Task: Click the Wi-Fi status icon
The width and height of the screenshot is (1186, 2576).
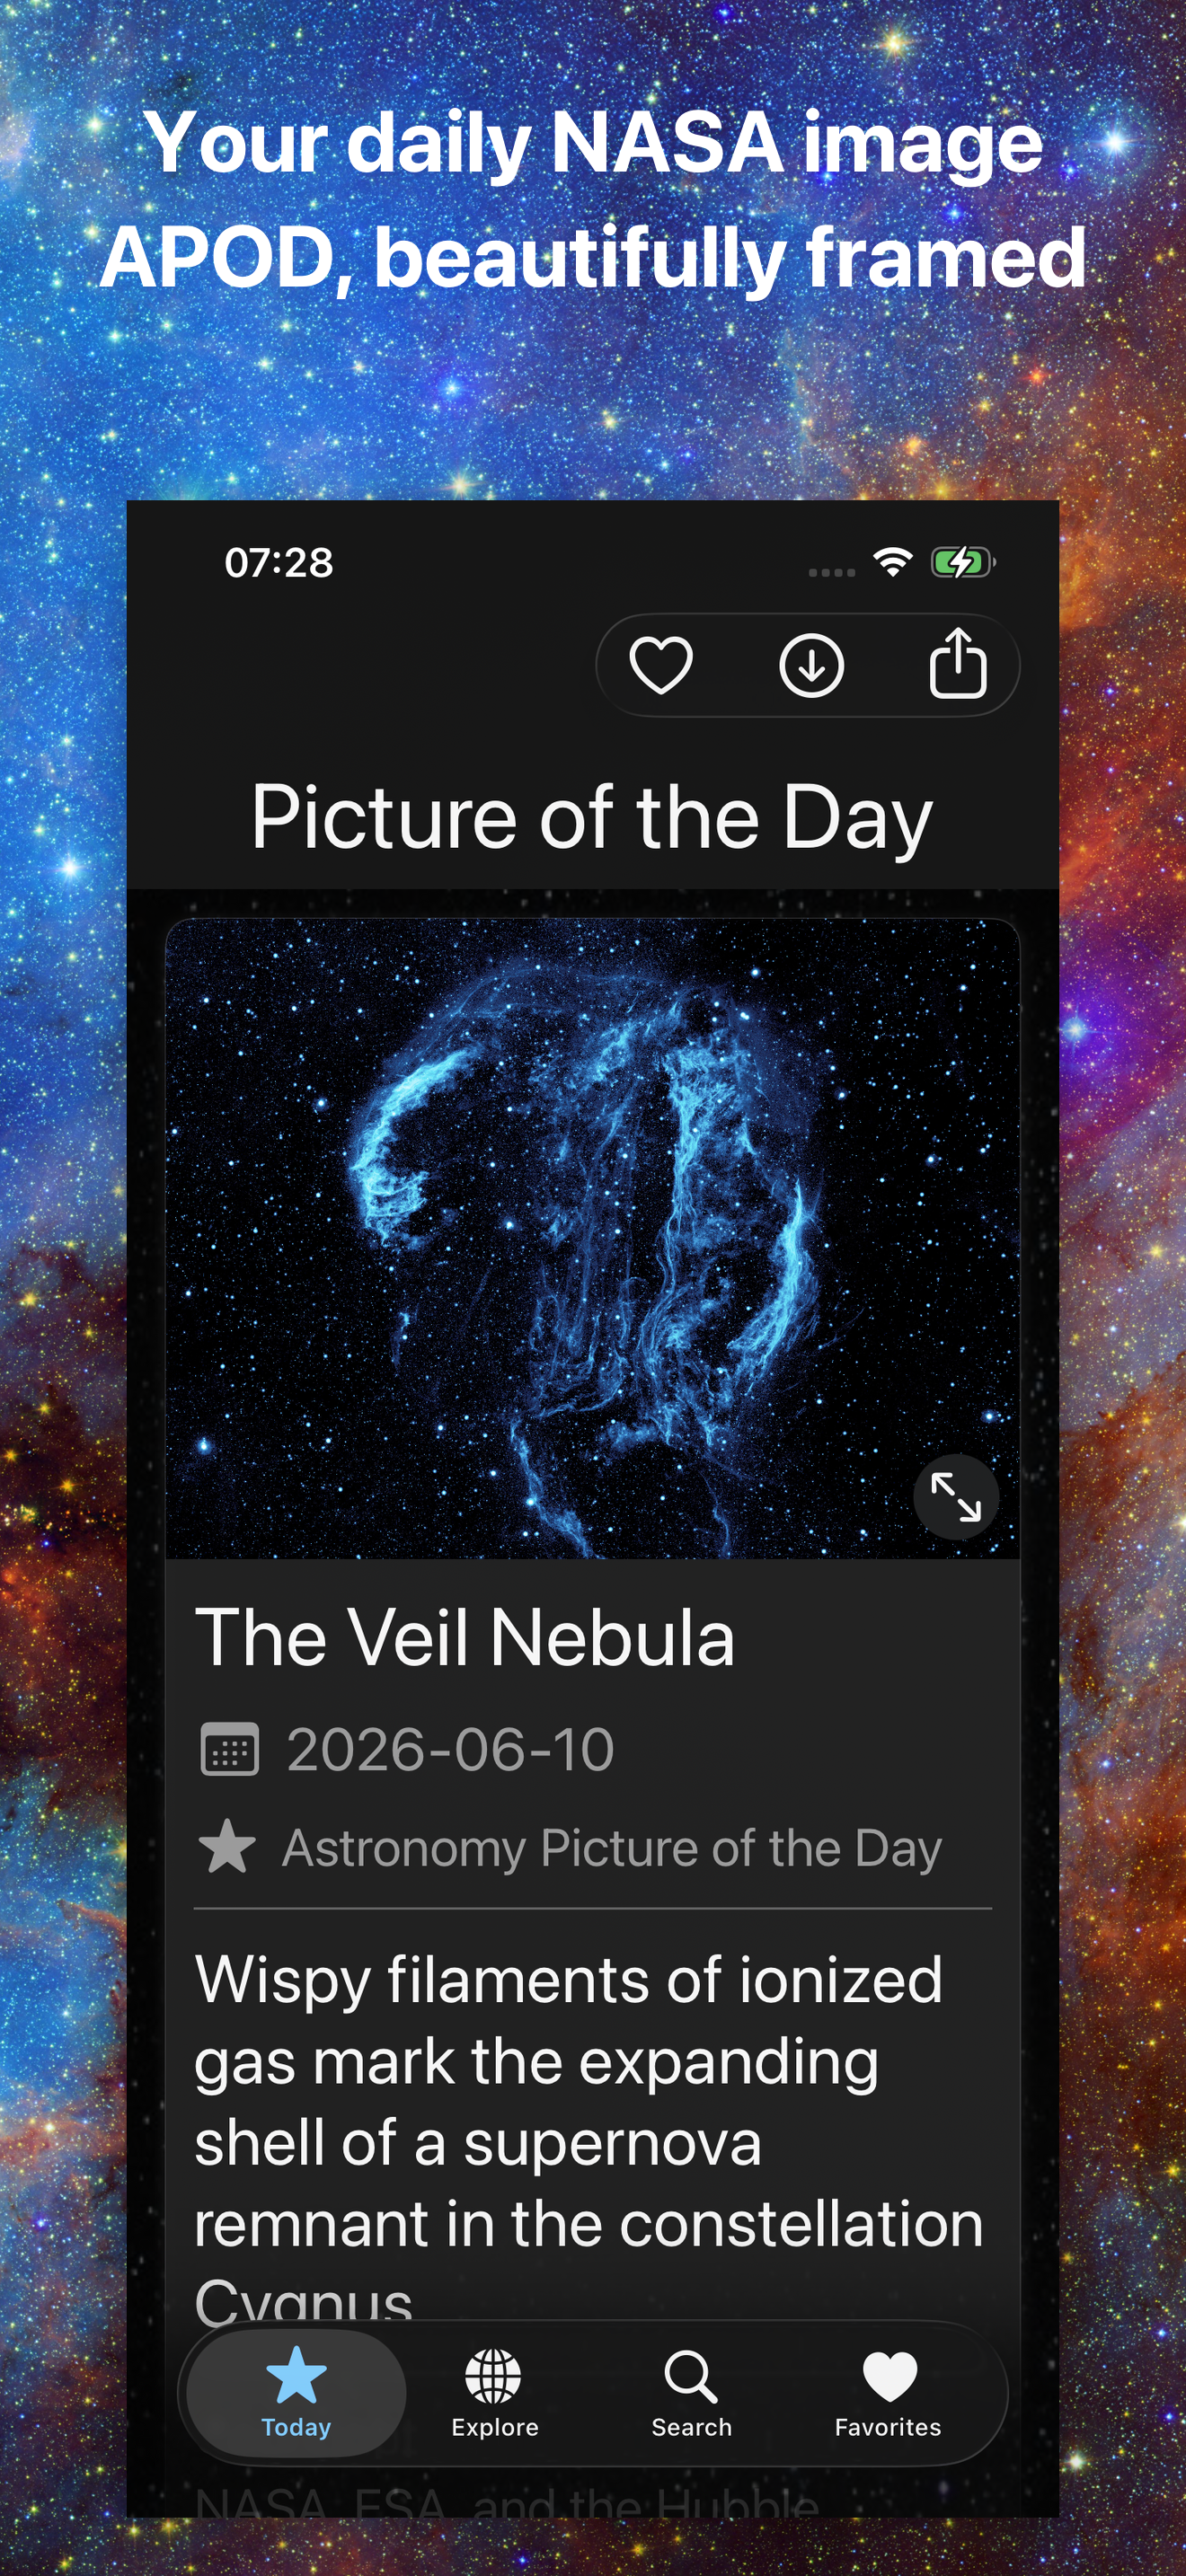Action: [x=892, y=562]
